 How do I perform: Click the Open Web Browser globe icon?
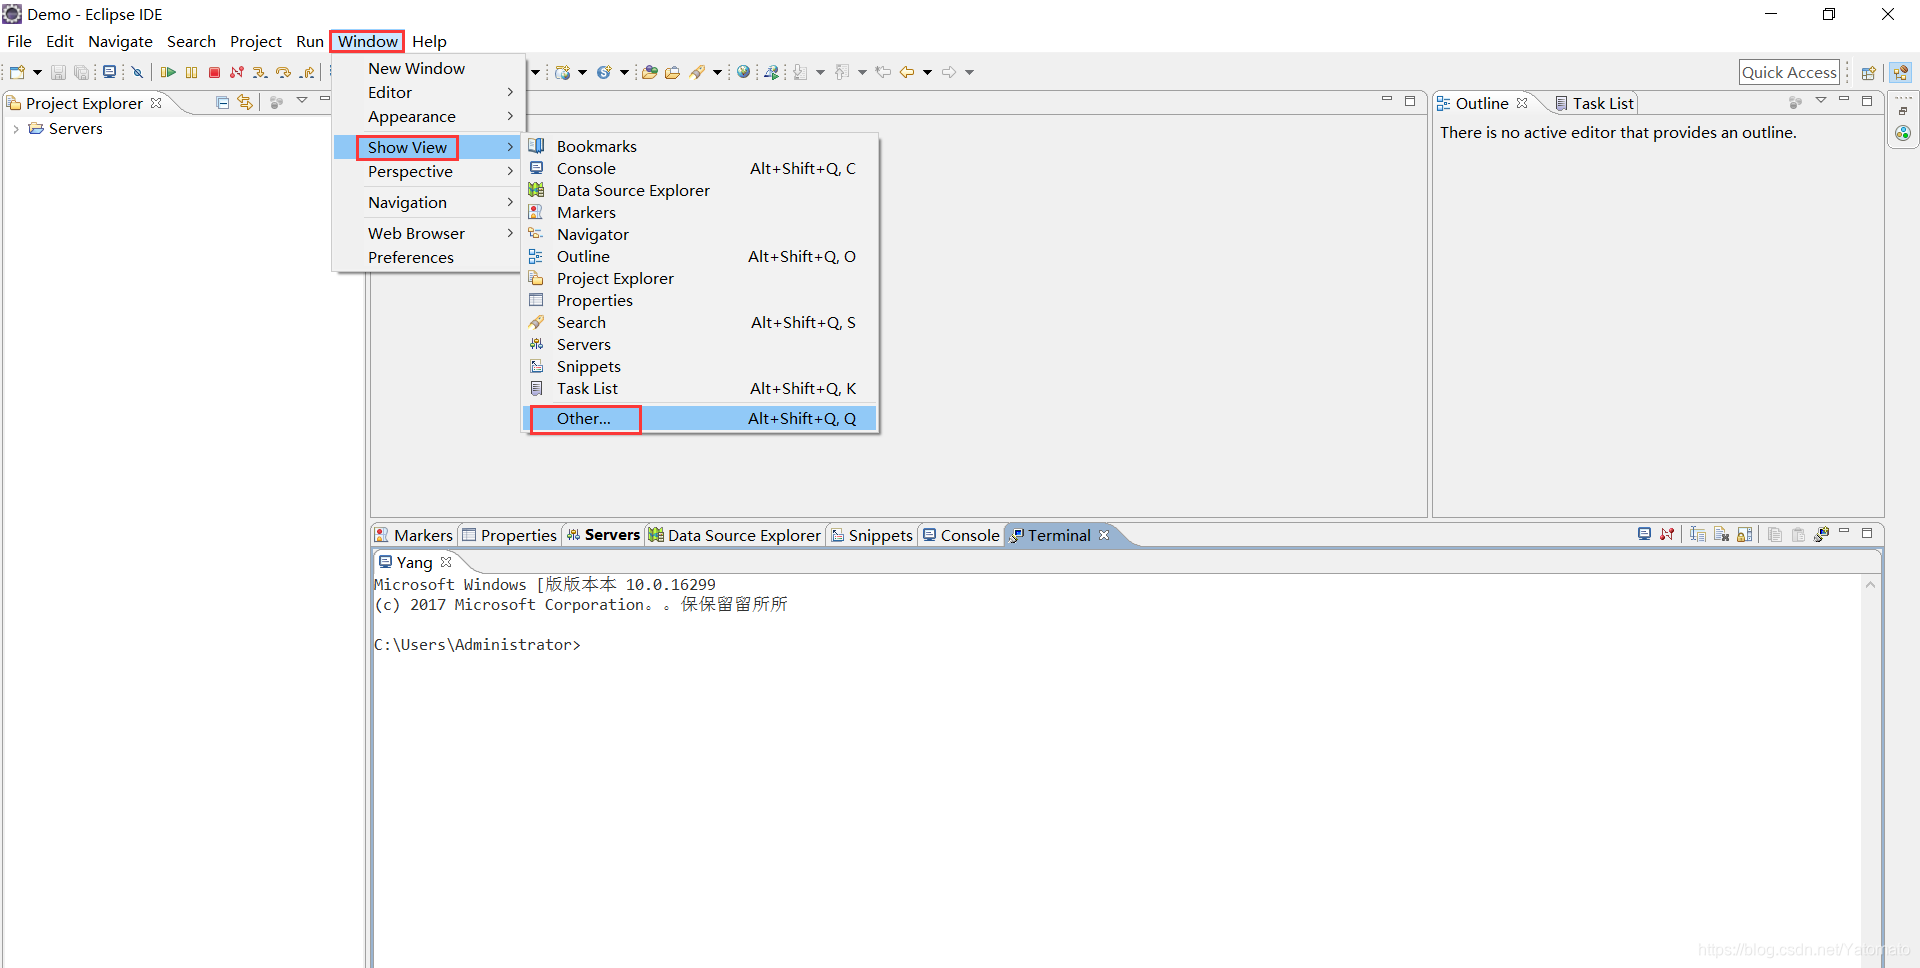coord(743,72)
